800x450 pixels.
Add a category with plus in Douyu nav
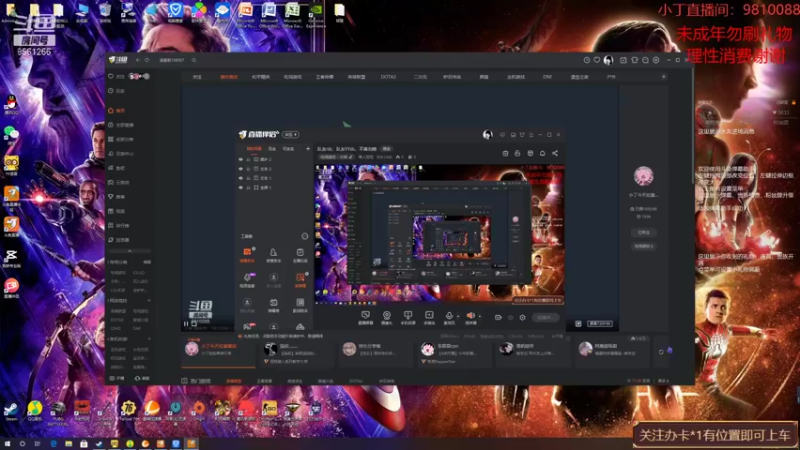663,77
